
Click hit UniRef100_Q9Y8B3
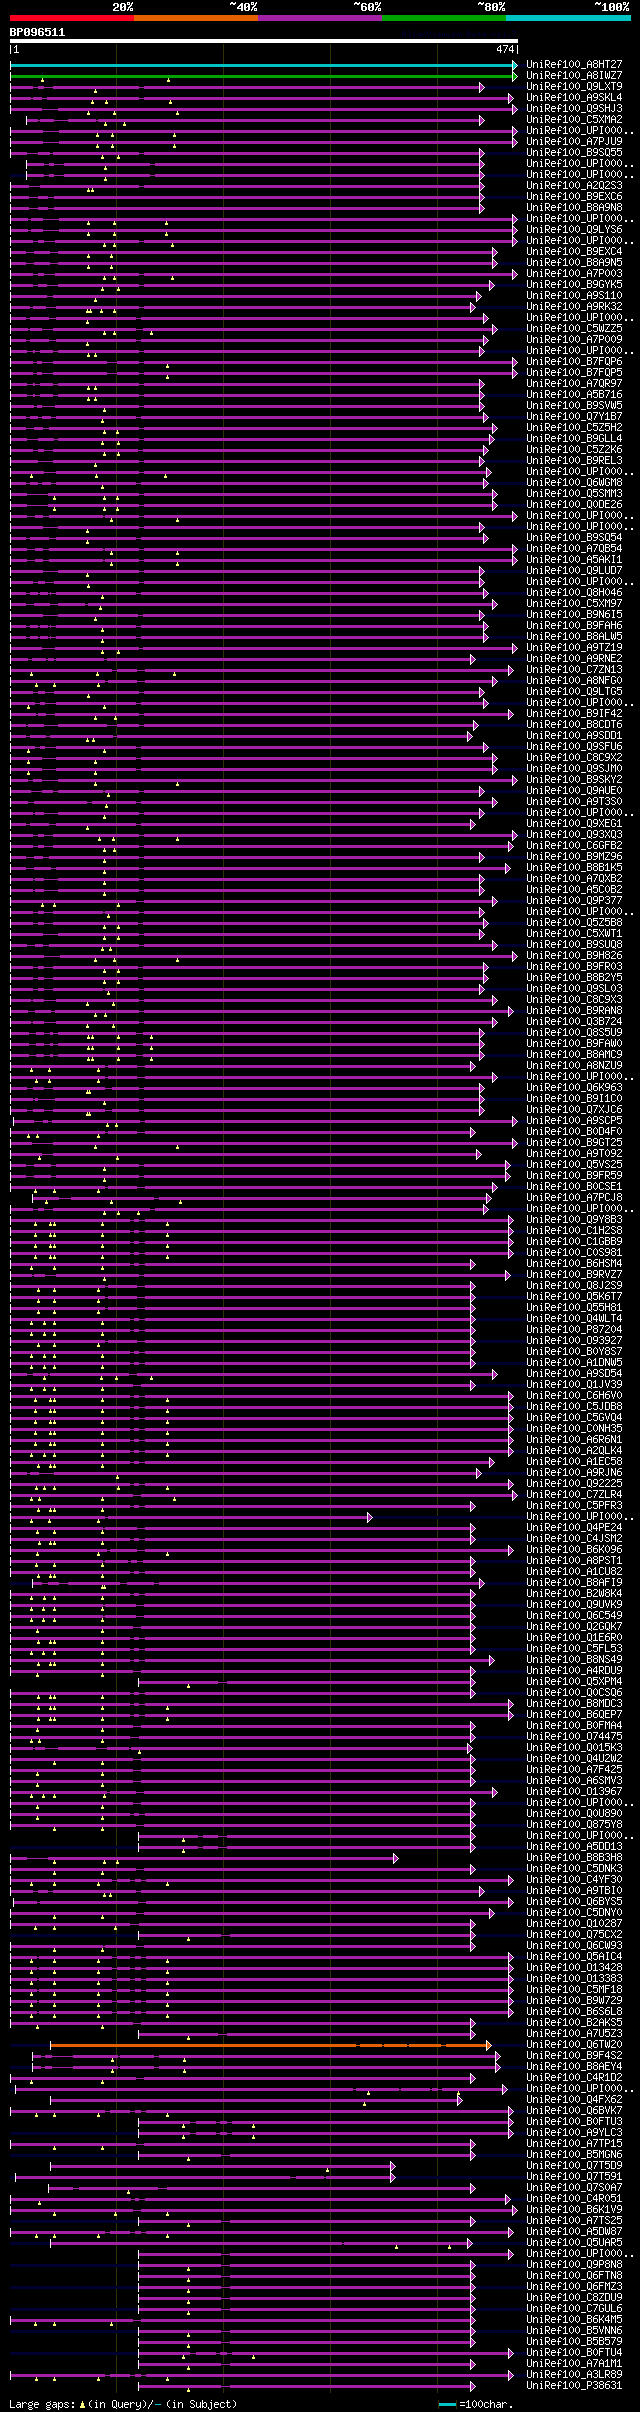tap(574, 1220)
